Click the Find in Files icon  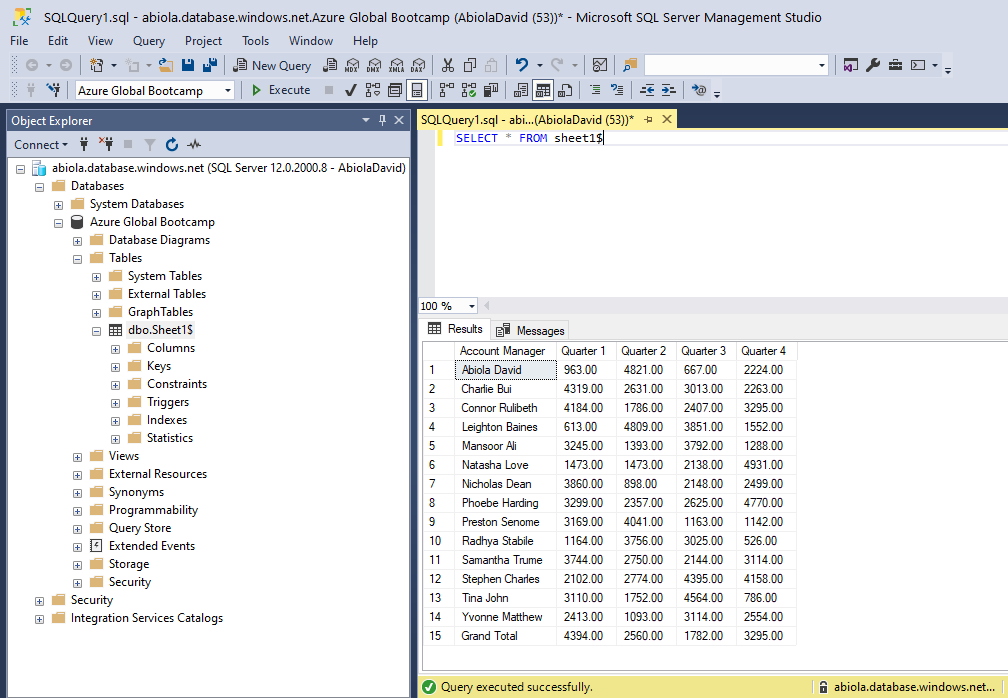coord(629,65)
